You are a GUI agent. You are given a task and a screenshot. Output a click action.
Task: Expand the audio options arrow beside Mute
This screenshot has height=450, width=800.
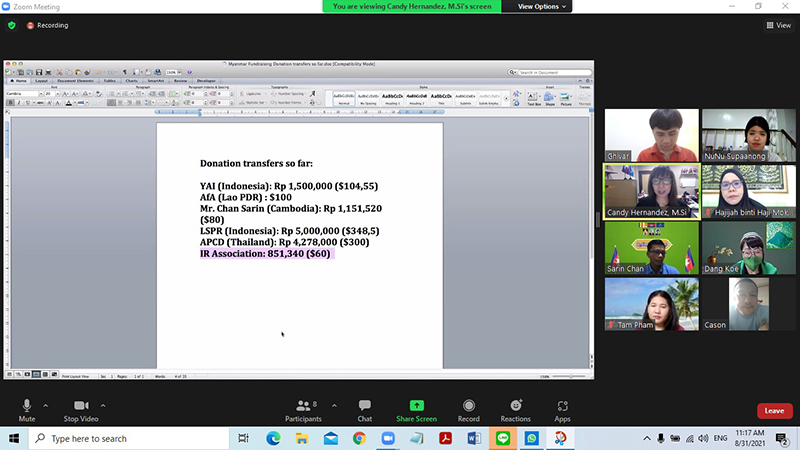click(45, 406)
